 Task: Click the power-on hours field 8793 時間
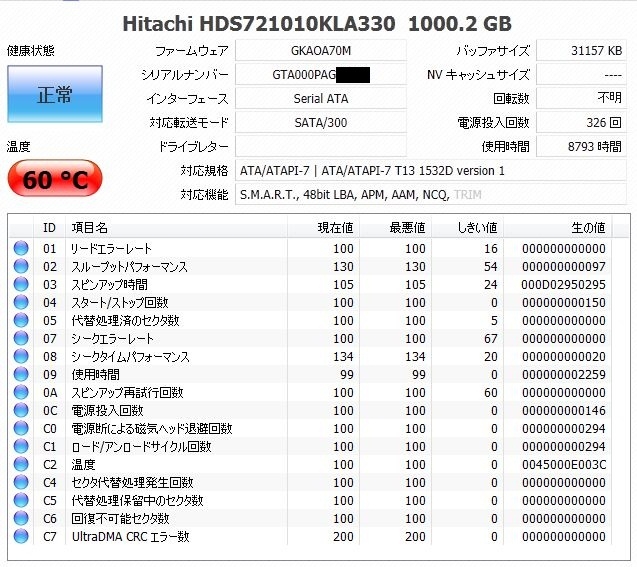tap(581, 147)
